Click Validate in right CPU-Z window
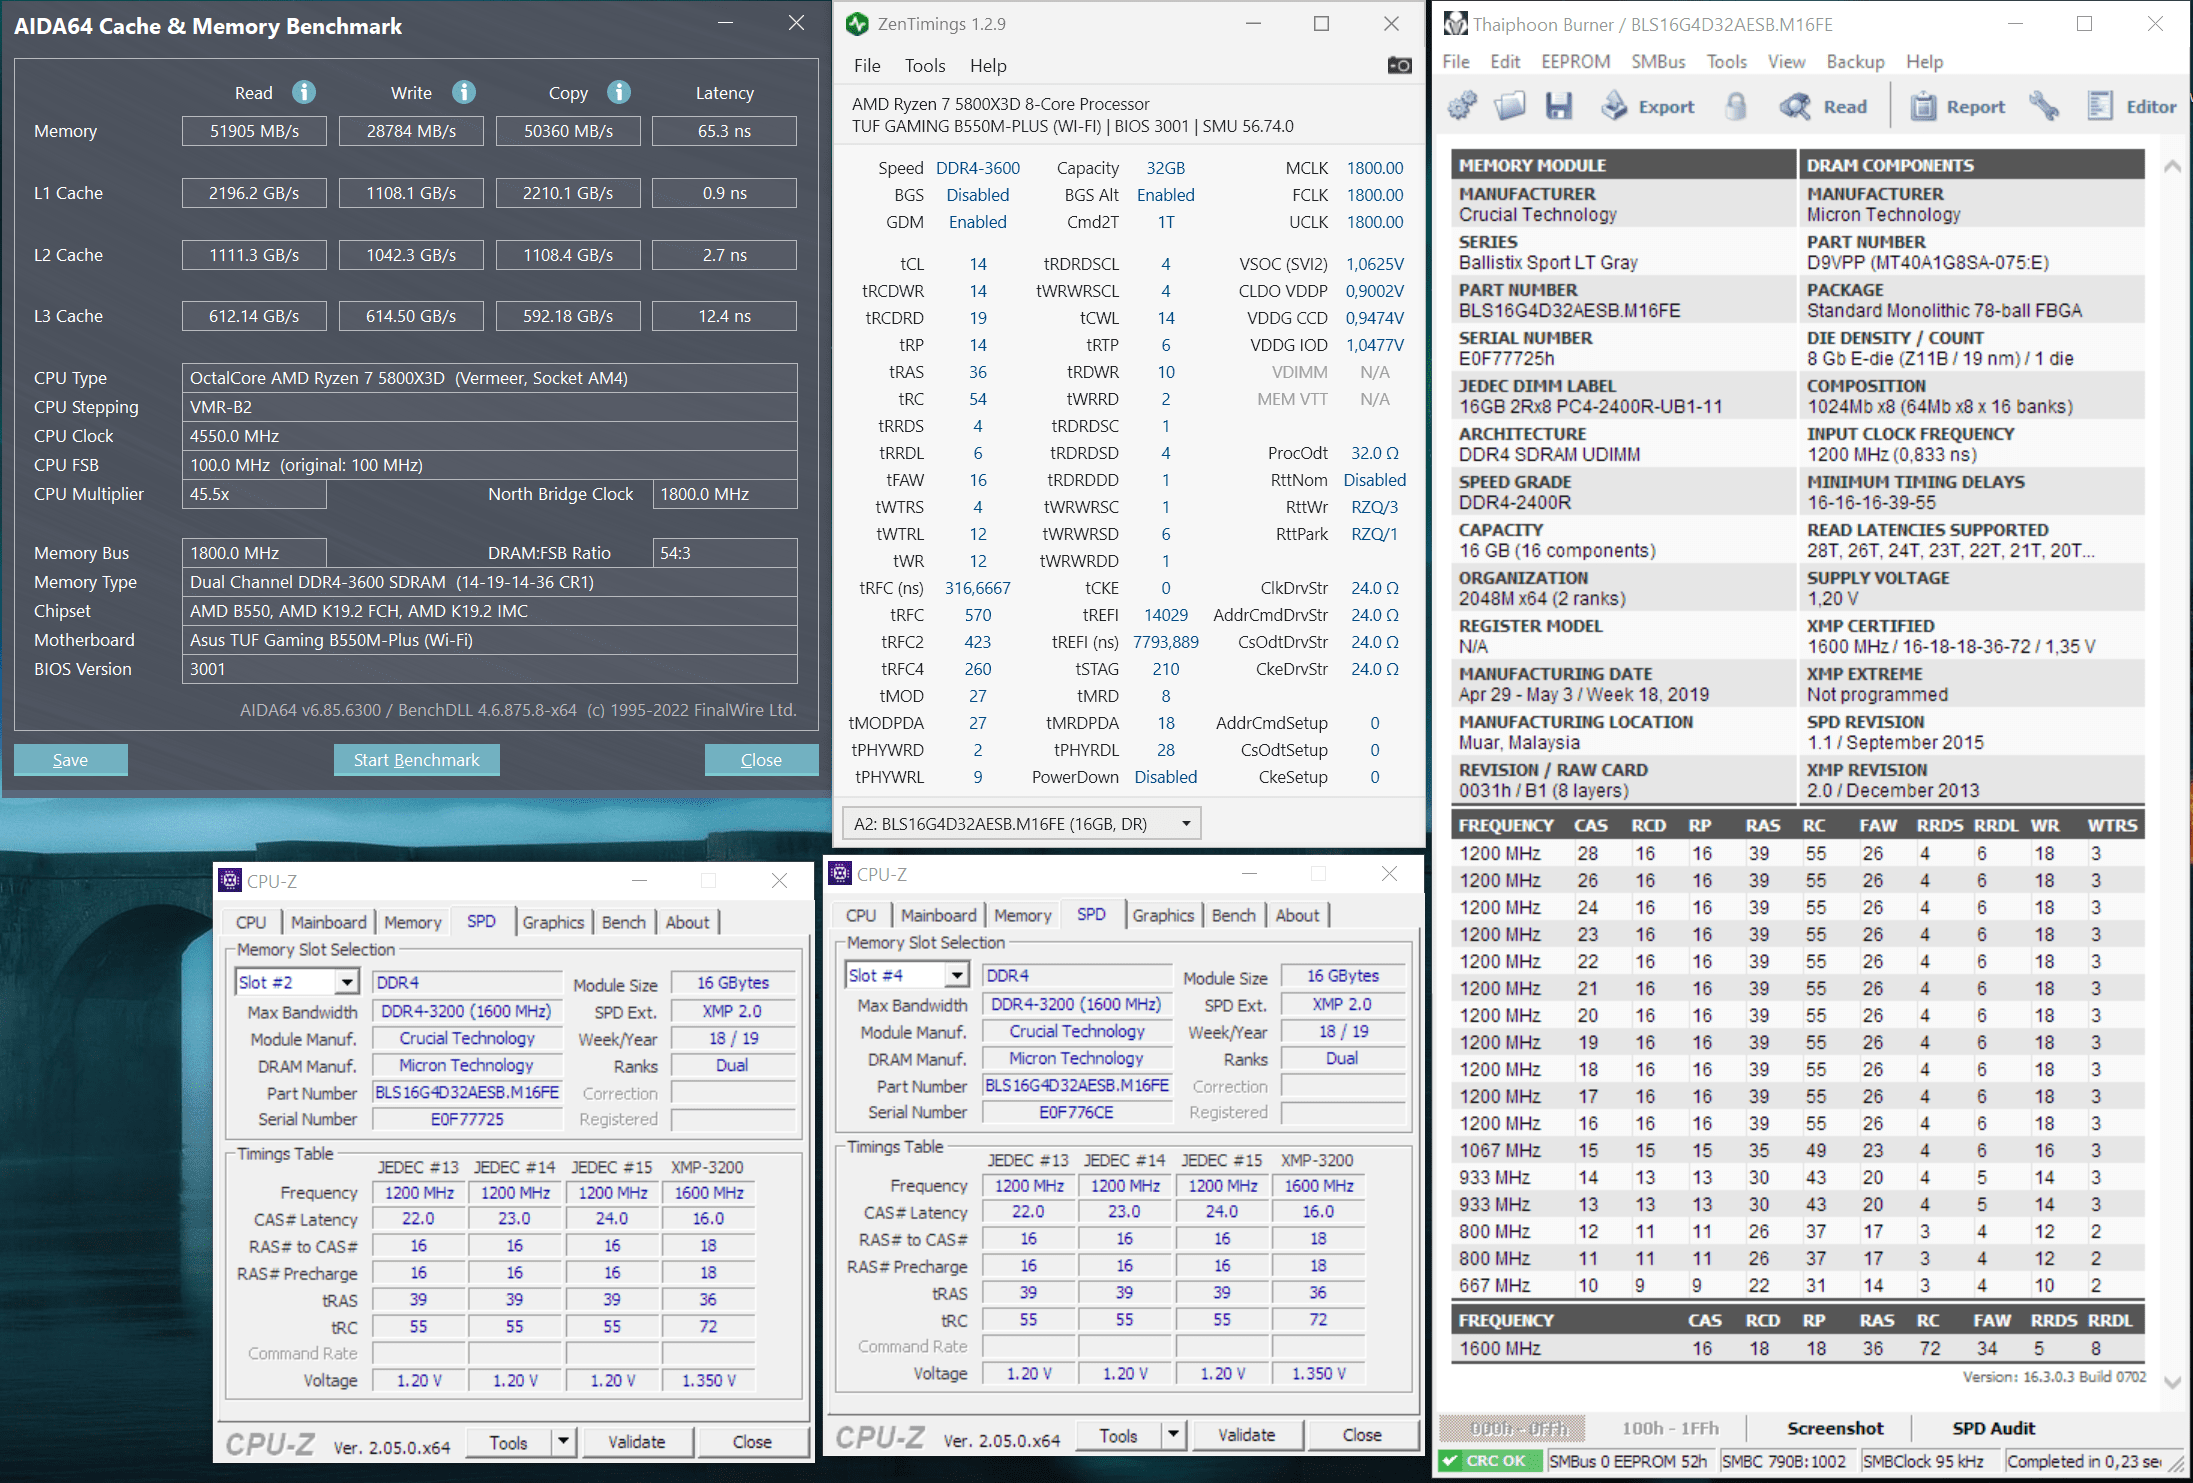Image resolution: width=2193 pixels, height=1483 pixels. tap(1246, 1435)
